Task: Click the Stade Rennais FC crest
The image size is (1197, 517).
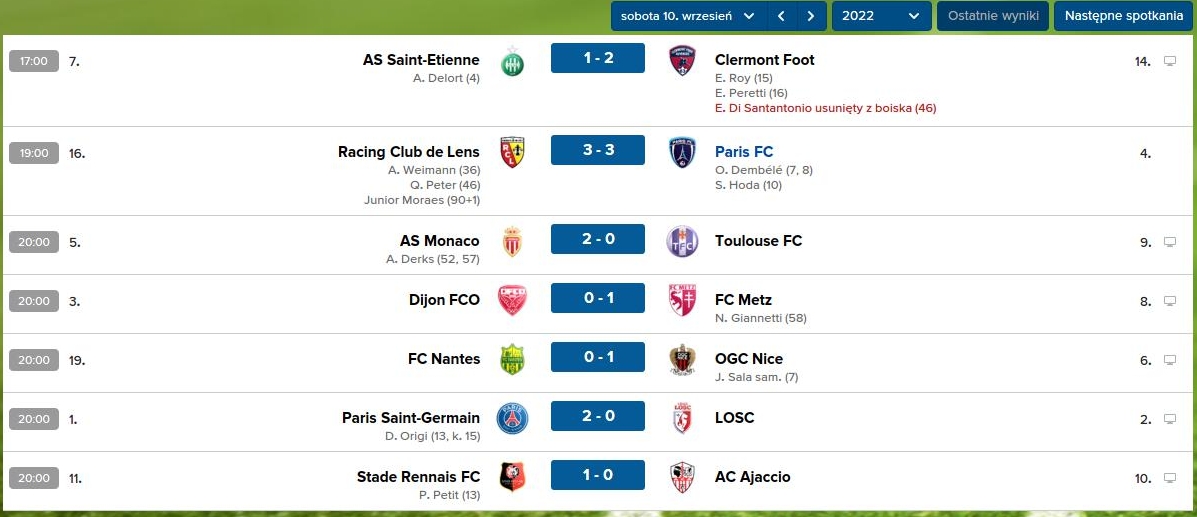Action: (x=512, y=477)
